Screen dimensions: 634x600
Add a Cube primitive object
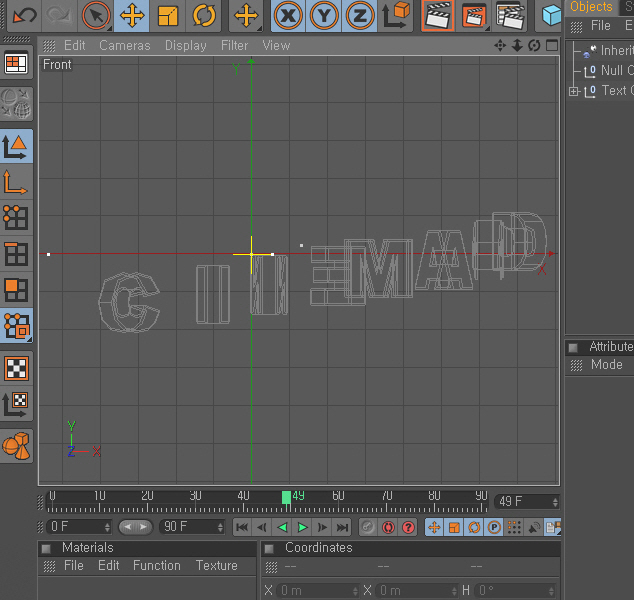tap(551, 15)
